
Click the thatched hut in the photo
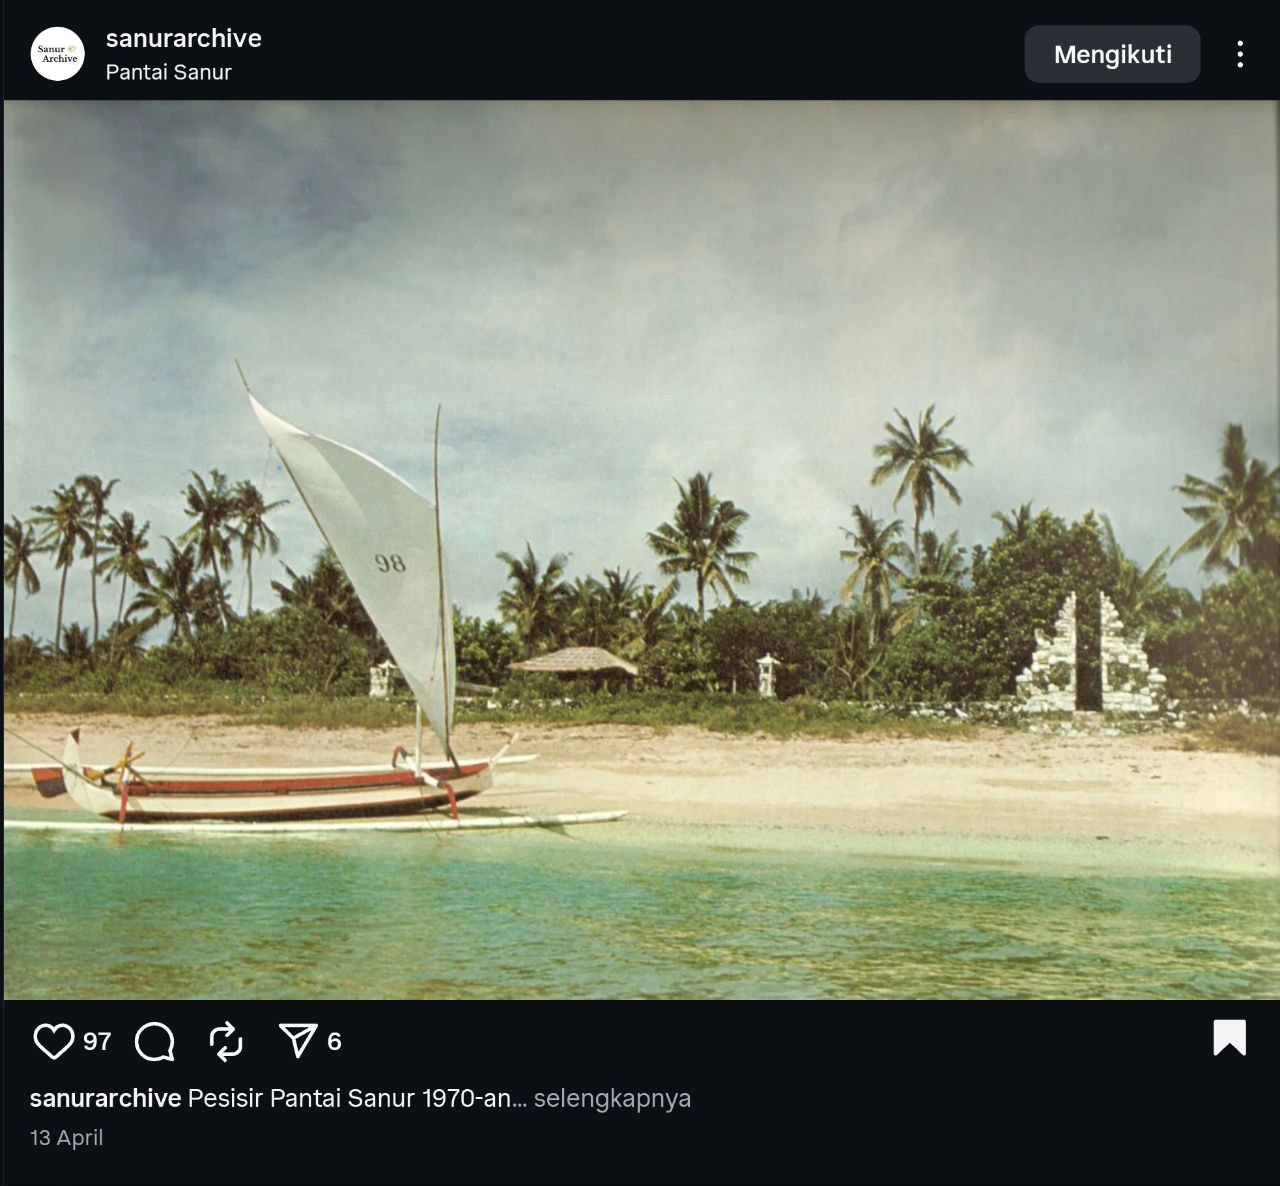(573, 667)
